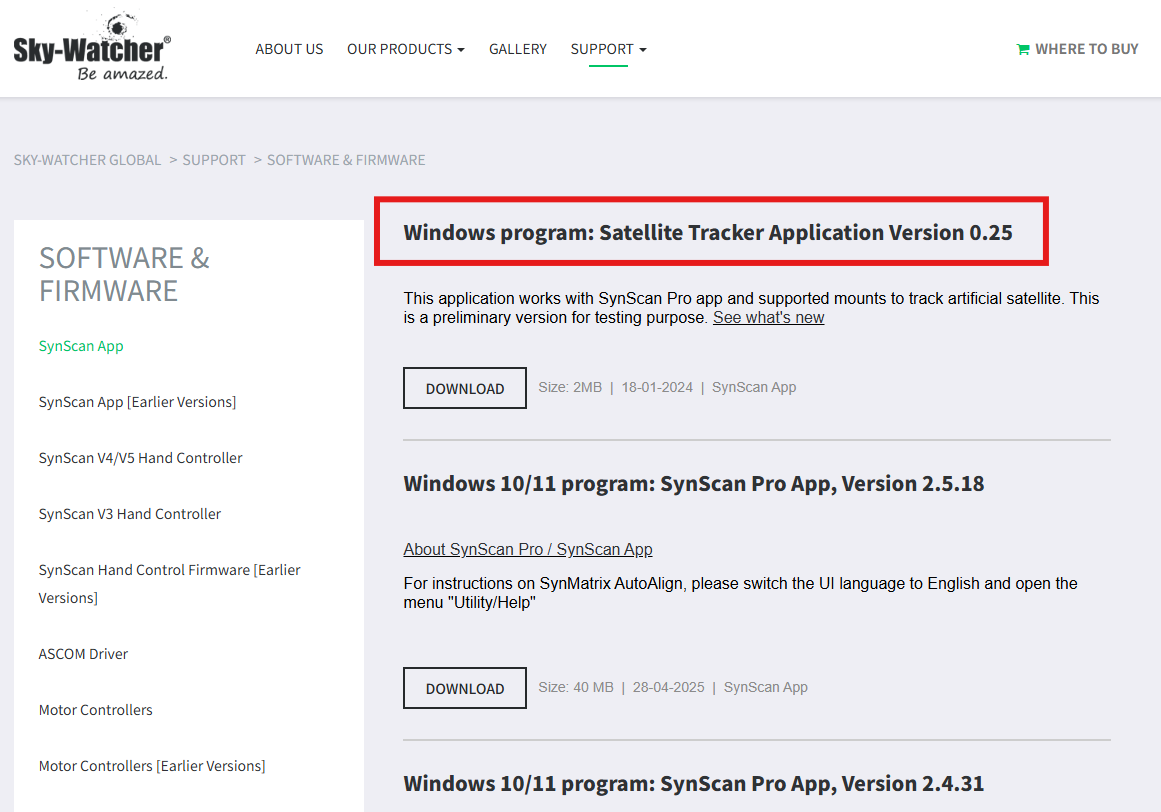
Task: Open SynScan V3 Hand Controller
Action: [x=130, y=514]
